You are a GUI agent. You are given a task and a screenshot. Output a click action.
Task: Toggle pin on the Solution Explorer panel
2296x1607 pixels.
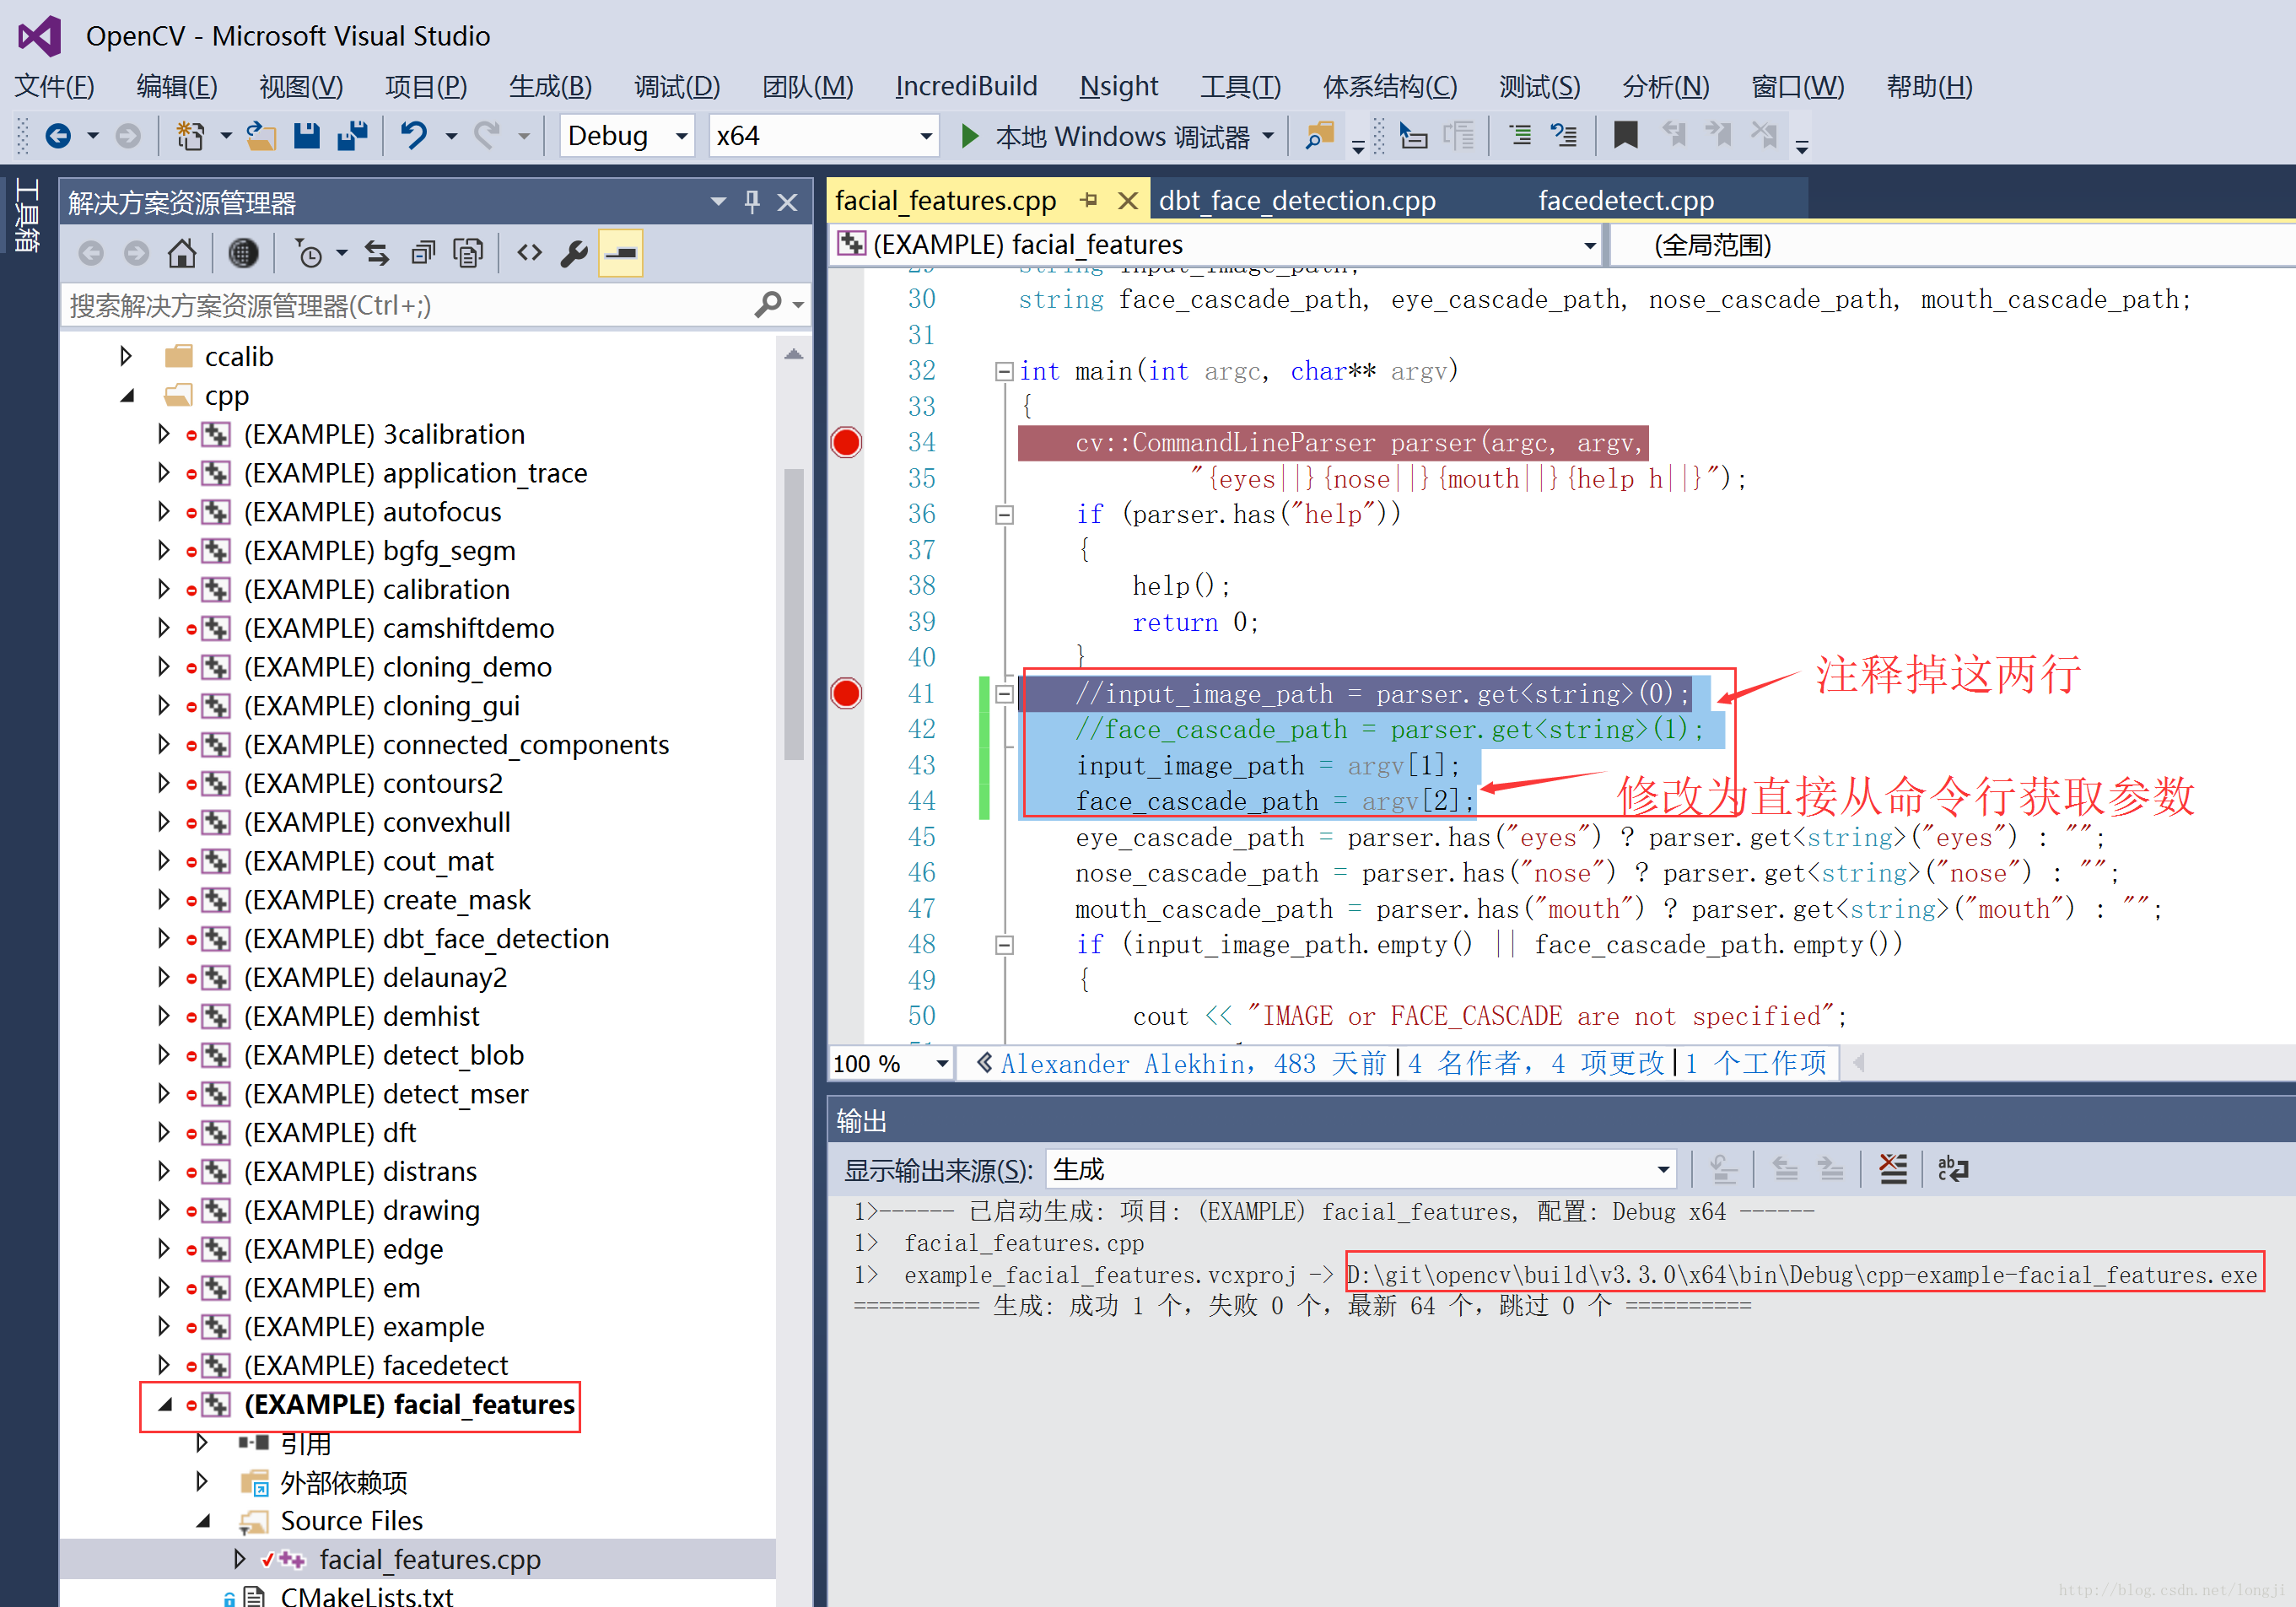point(752,203)
